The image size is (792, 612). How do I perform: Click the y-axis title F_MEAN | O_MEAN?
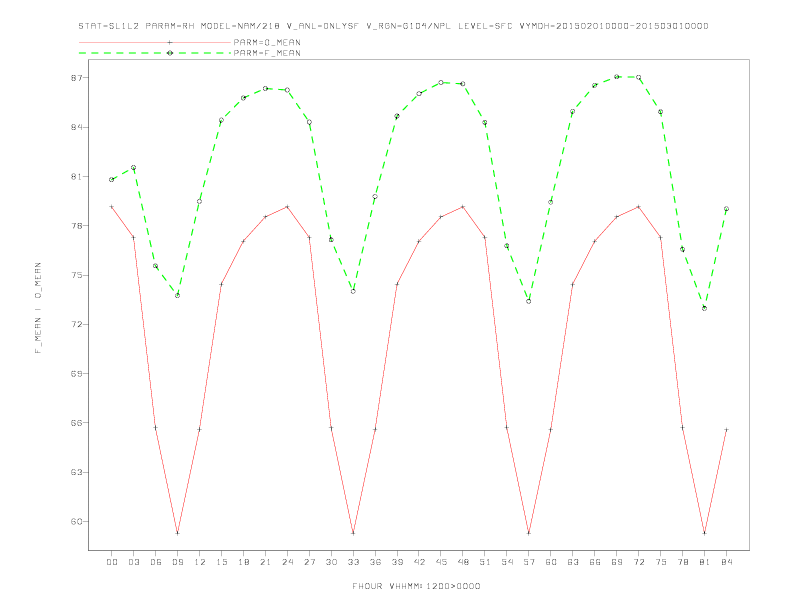(x=38, y=308)
